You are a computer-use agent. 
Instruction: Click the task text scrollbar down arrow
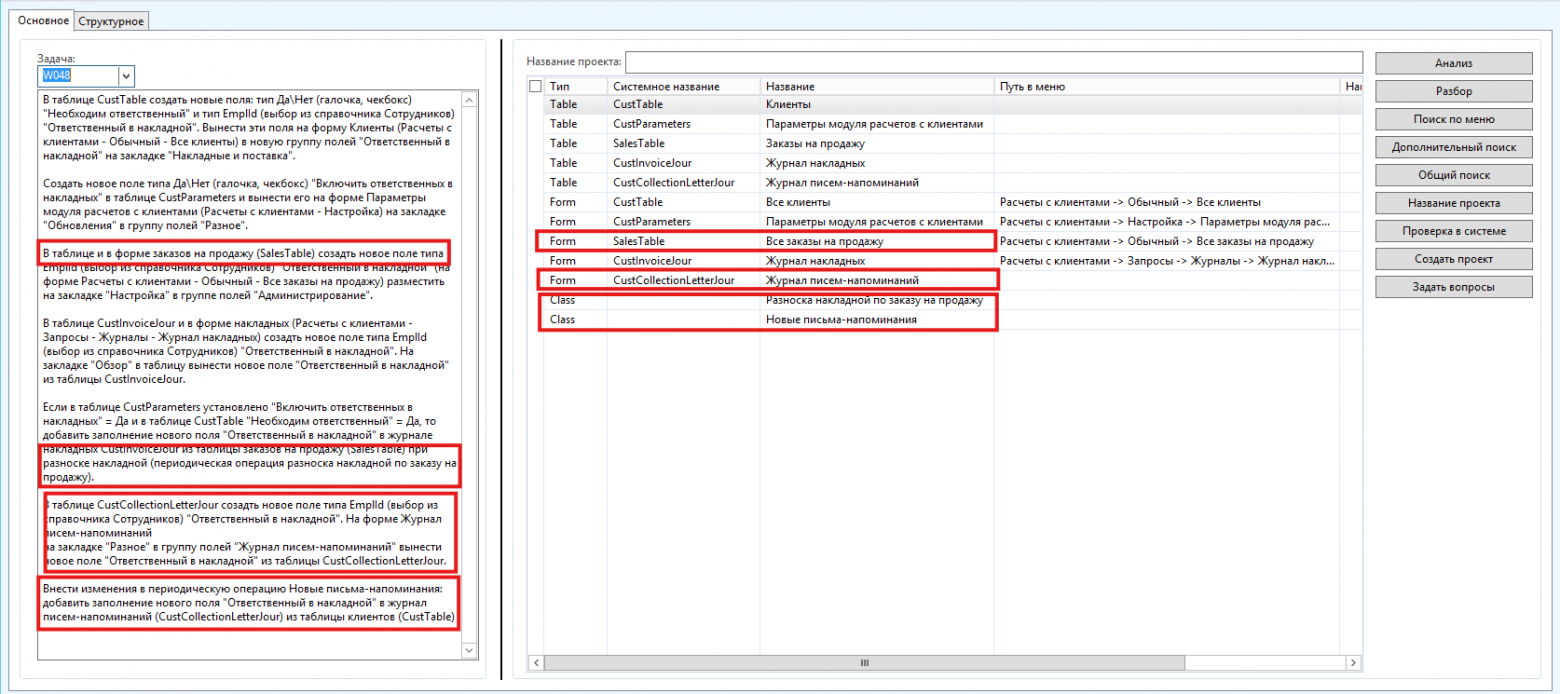pyautogui.click(x=471, y=651)
